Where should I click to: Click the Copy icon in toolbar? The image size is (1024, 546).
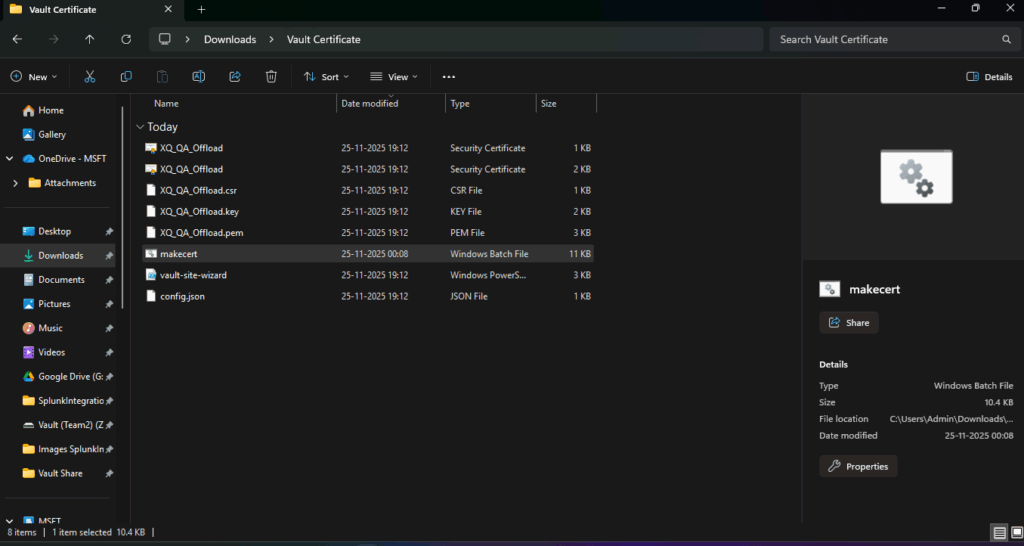(126, 77)
